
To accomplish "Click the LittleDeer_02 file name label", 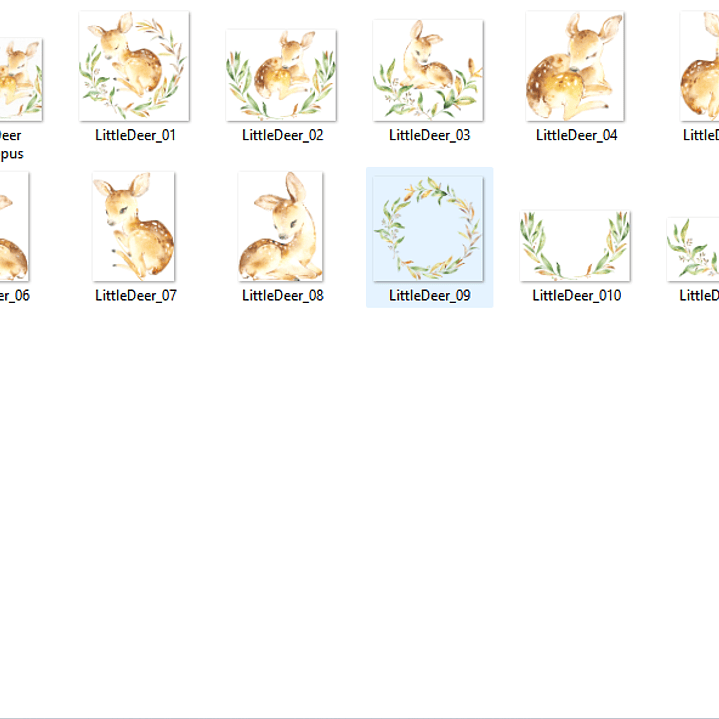I will (x=282, y=135).
